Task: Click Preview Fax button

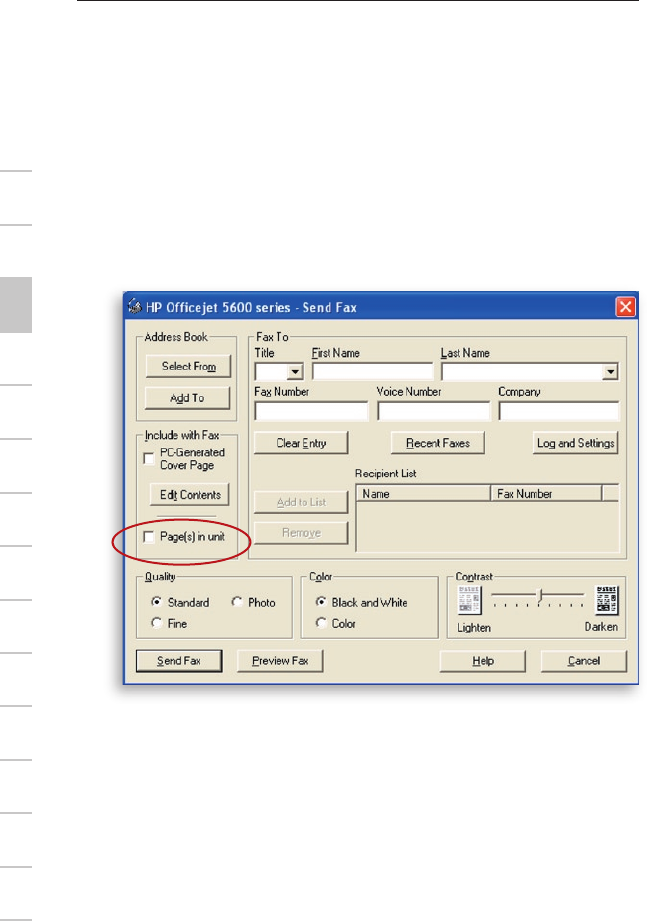Action: [x=279, y=661]
